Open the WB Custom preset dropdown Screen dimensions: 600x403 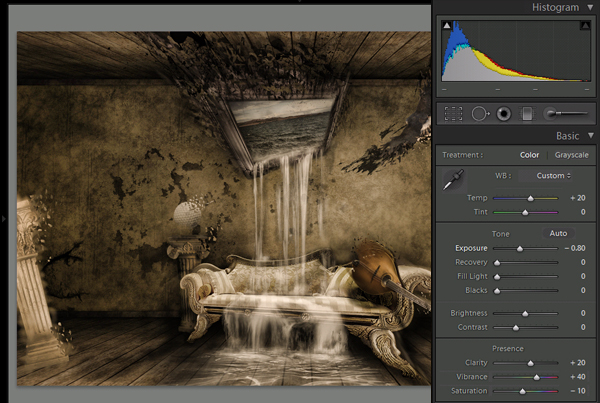click(553, 176)
